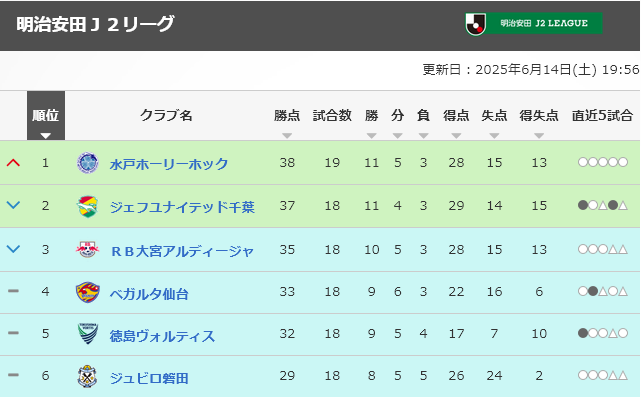Open 徳島ヴォルティス club link
Viewport: 641px width, 397px height.
pyautogui.click(x=162, y=335)
